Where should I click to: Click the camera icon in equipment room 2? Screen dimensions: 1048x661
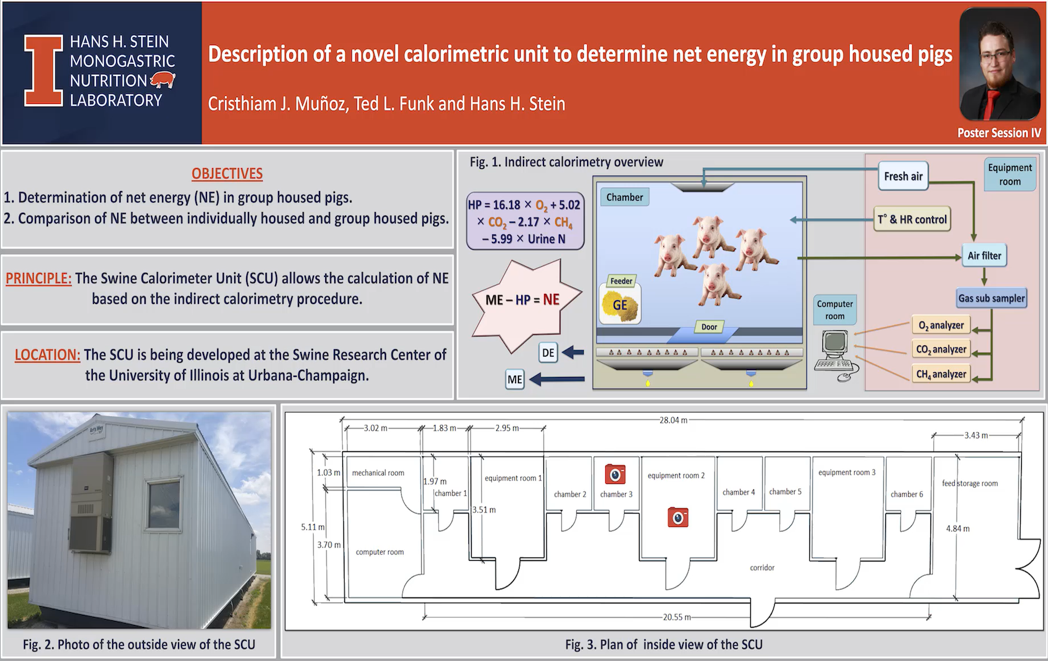tap(678, 517)
